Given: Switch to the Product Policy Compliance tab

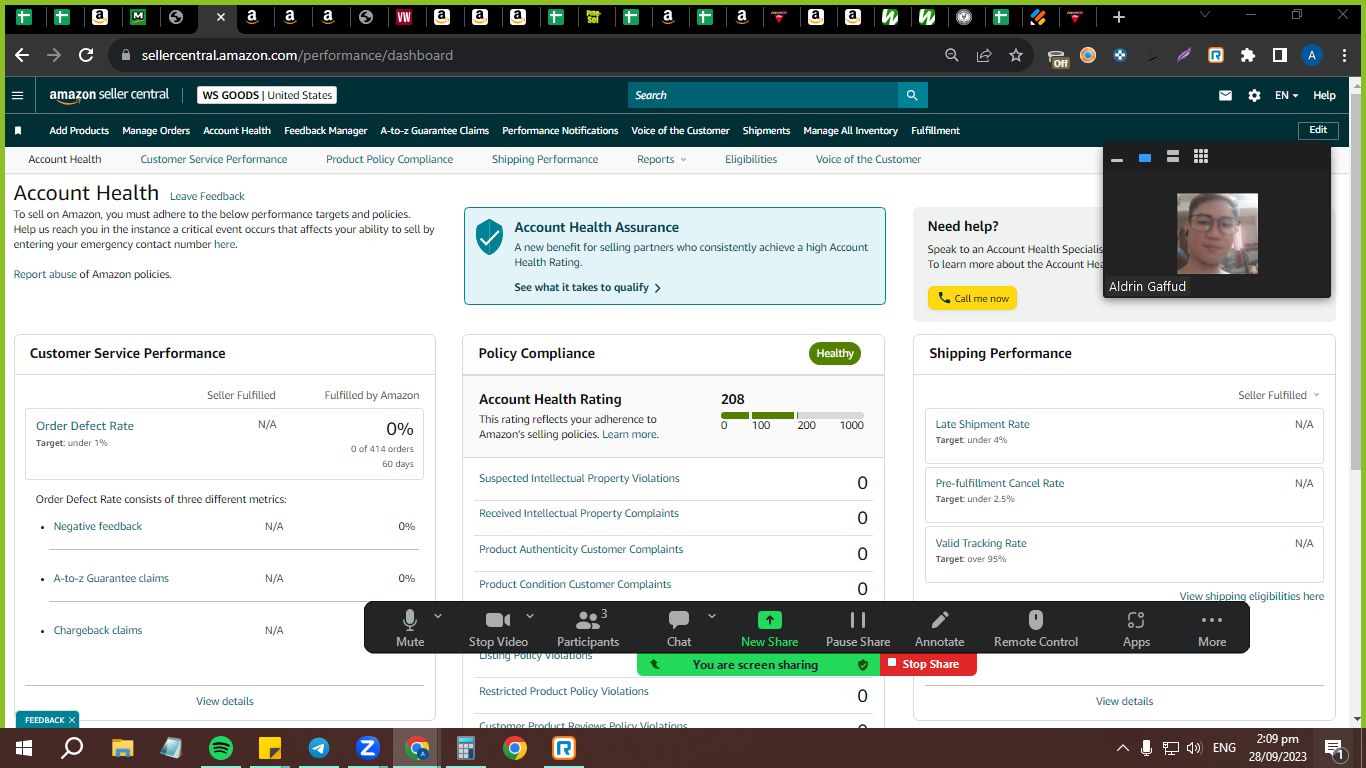Looking at the screenshot, I should tap(390, 159).
